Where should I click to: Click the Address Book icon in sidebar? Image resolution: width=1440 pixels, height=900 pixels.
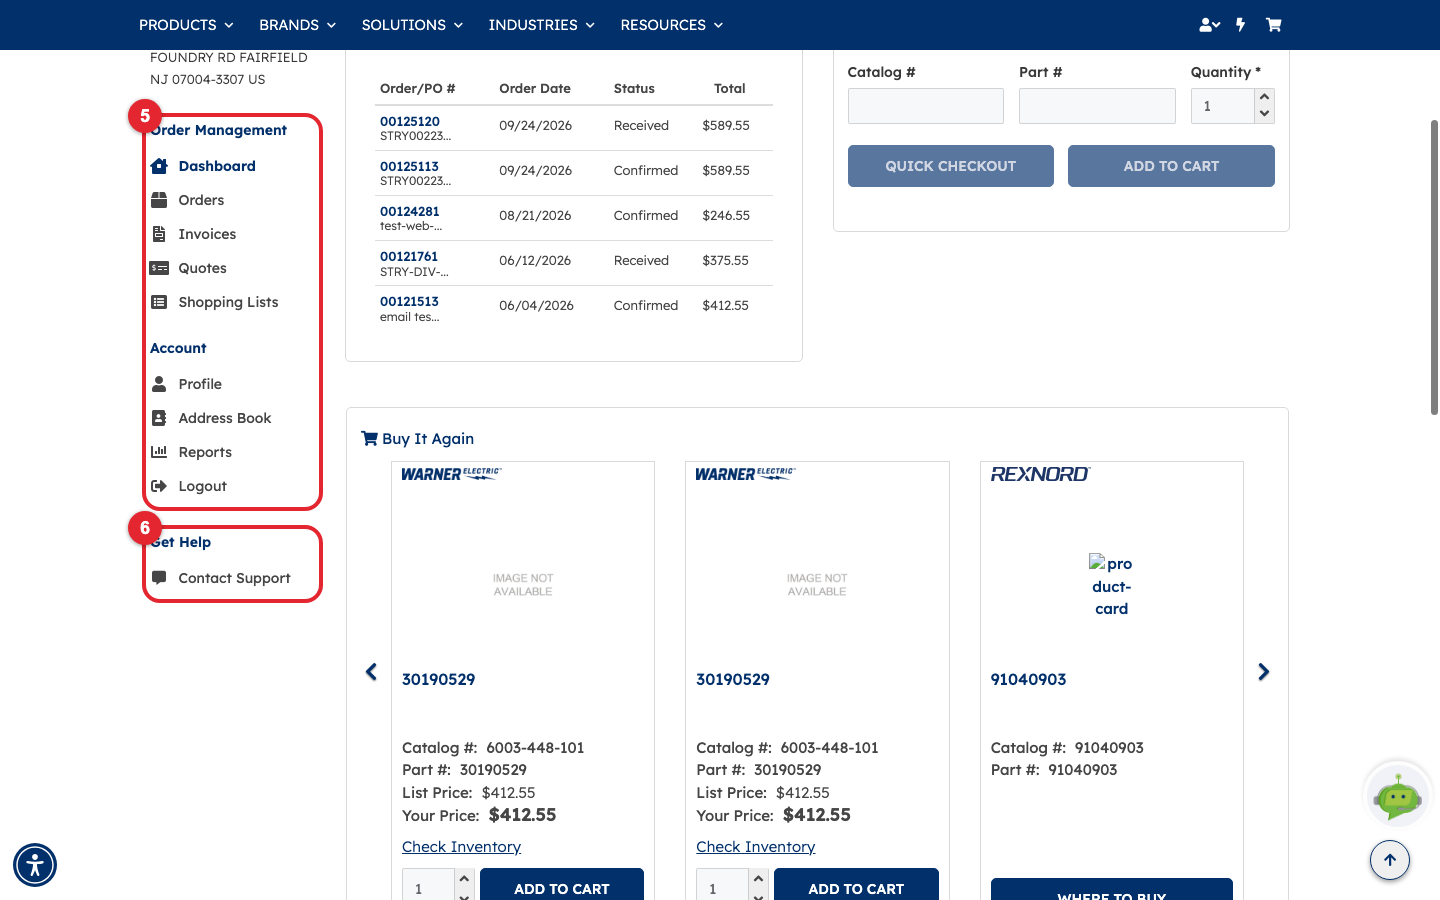pos(159,418)
